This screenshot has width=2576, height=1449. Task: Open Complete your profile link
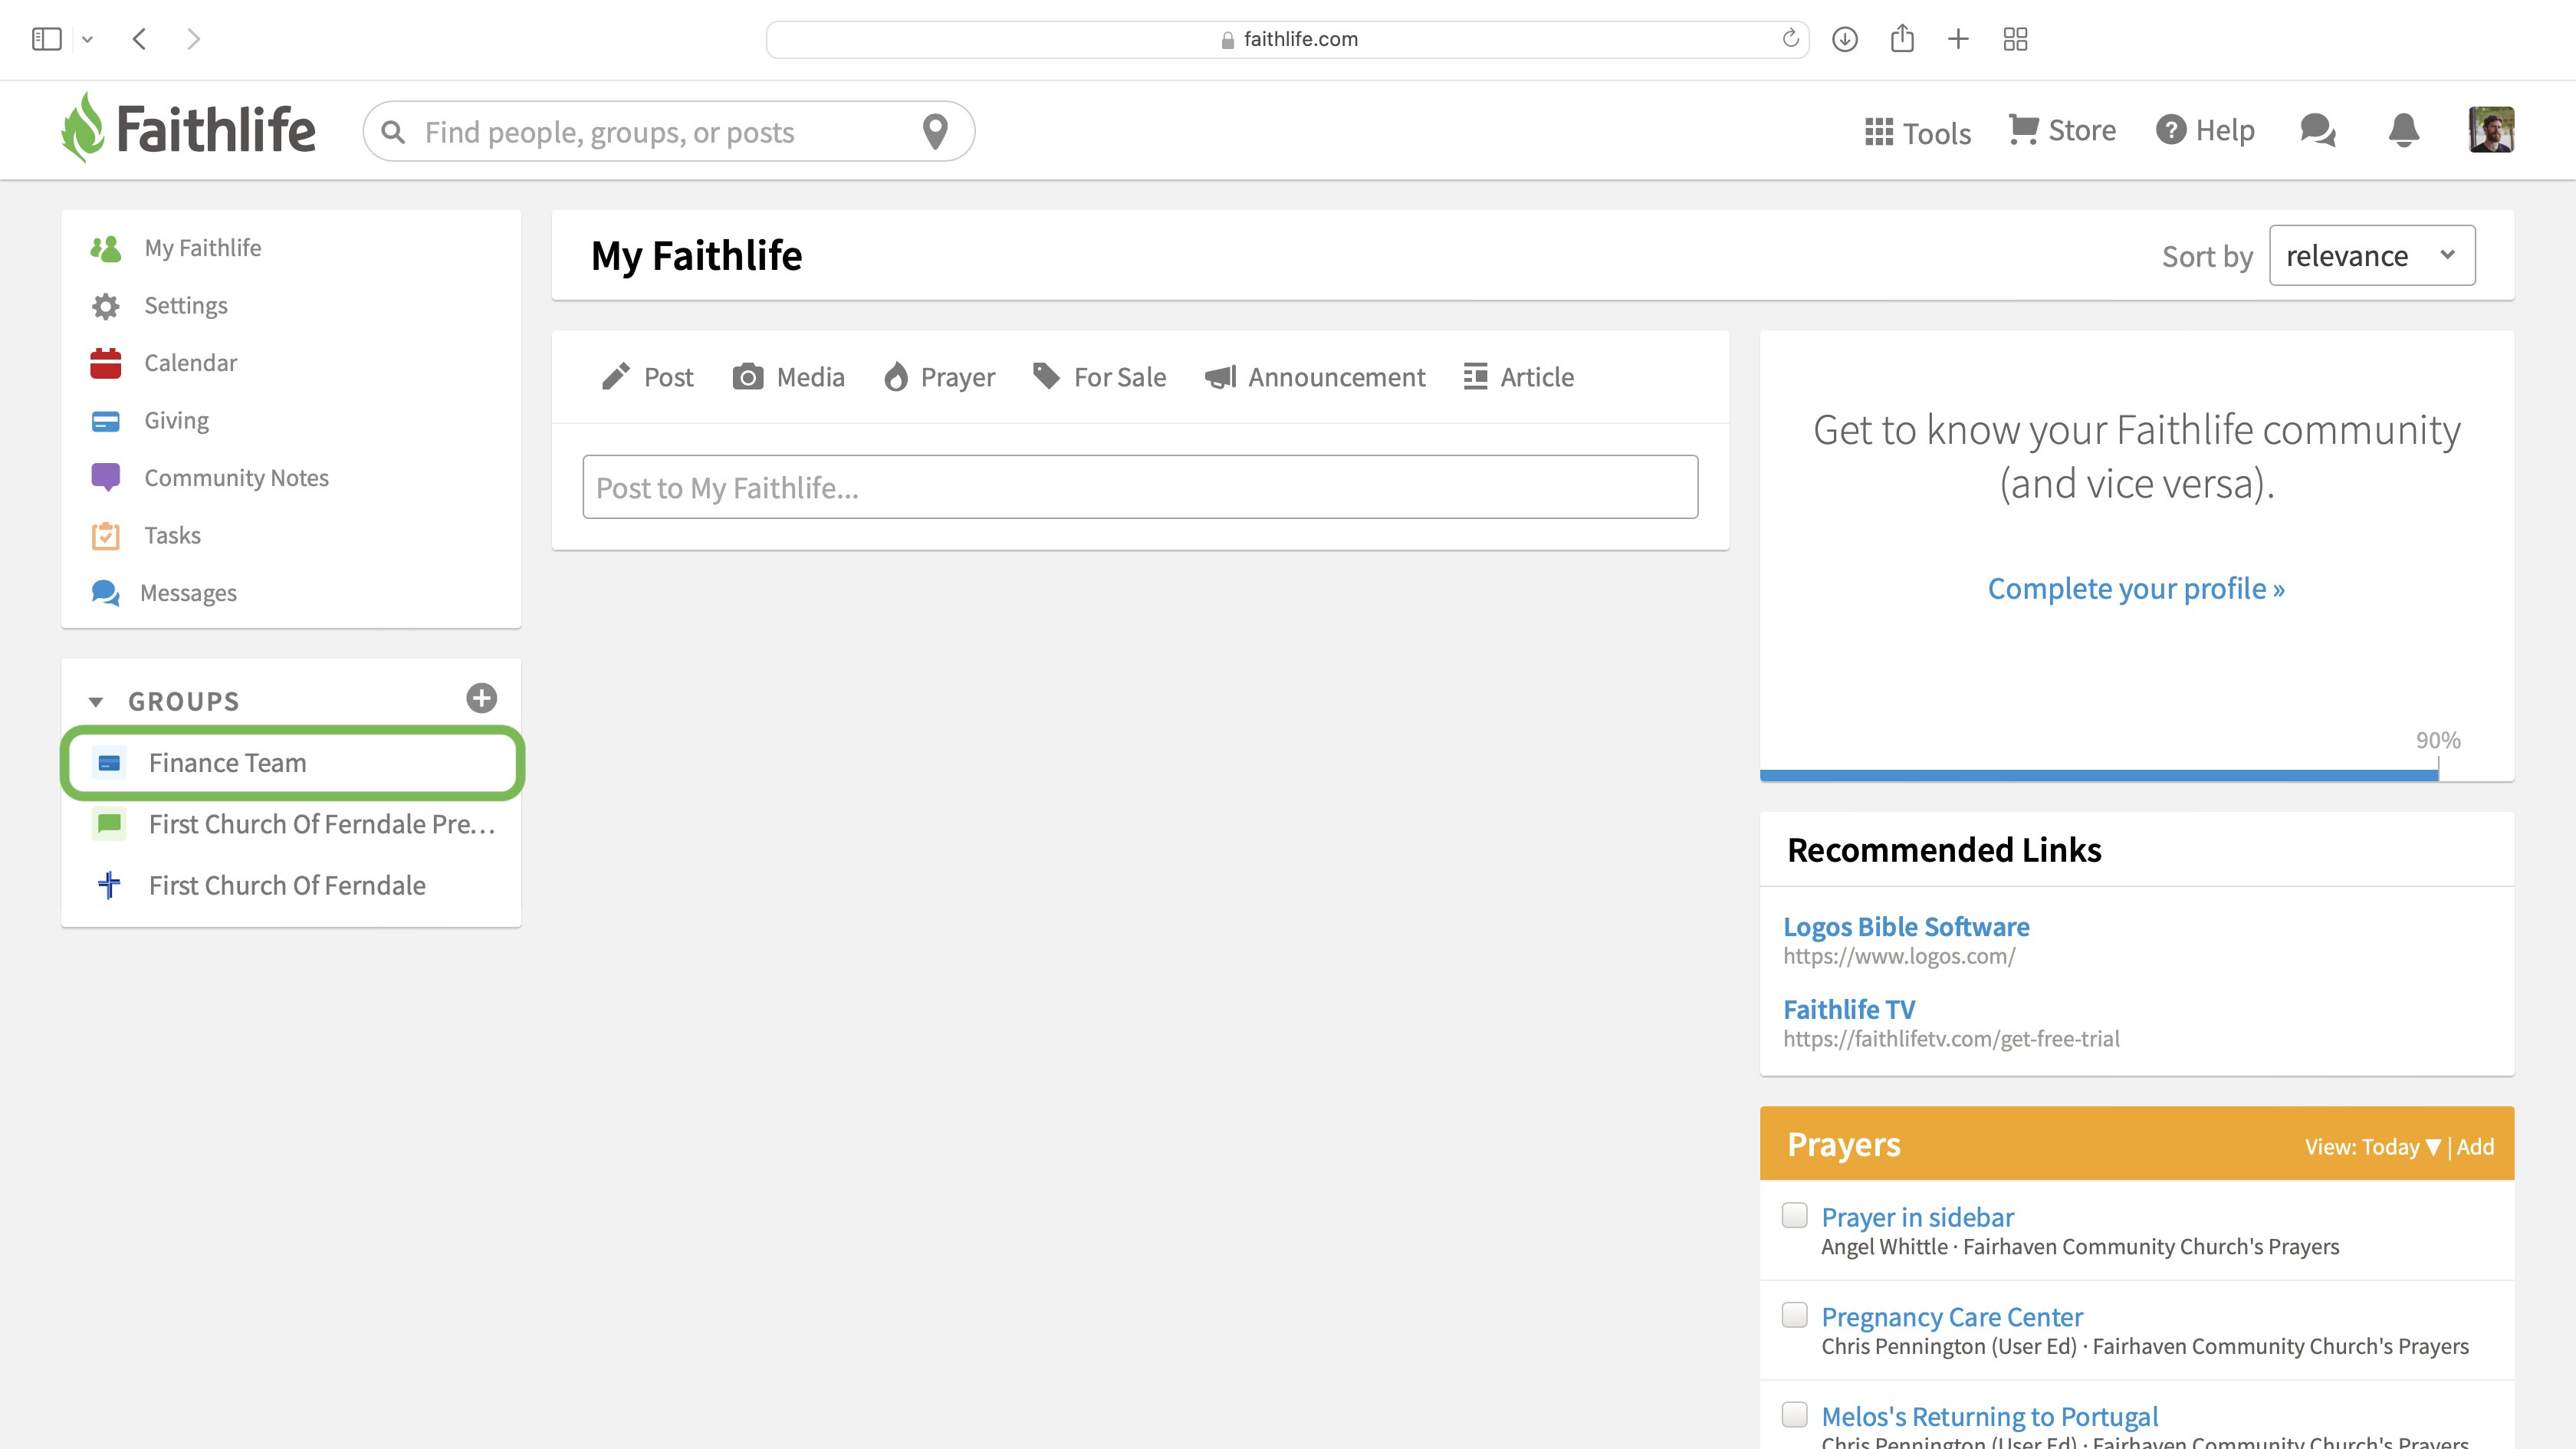[2136, 588]
